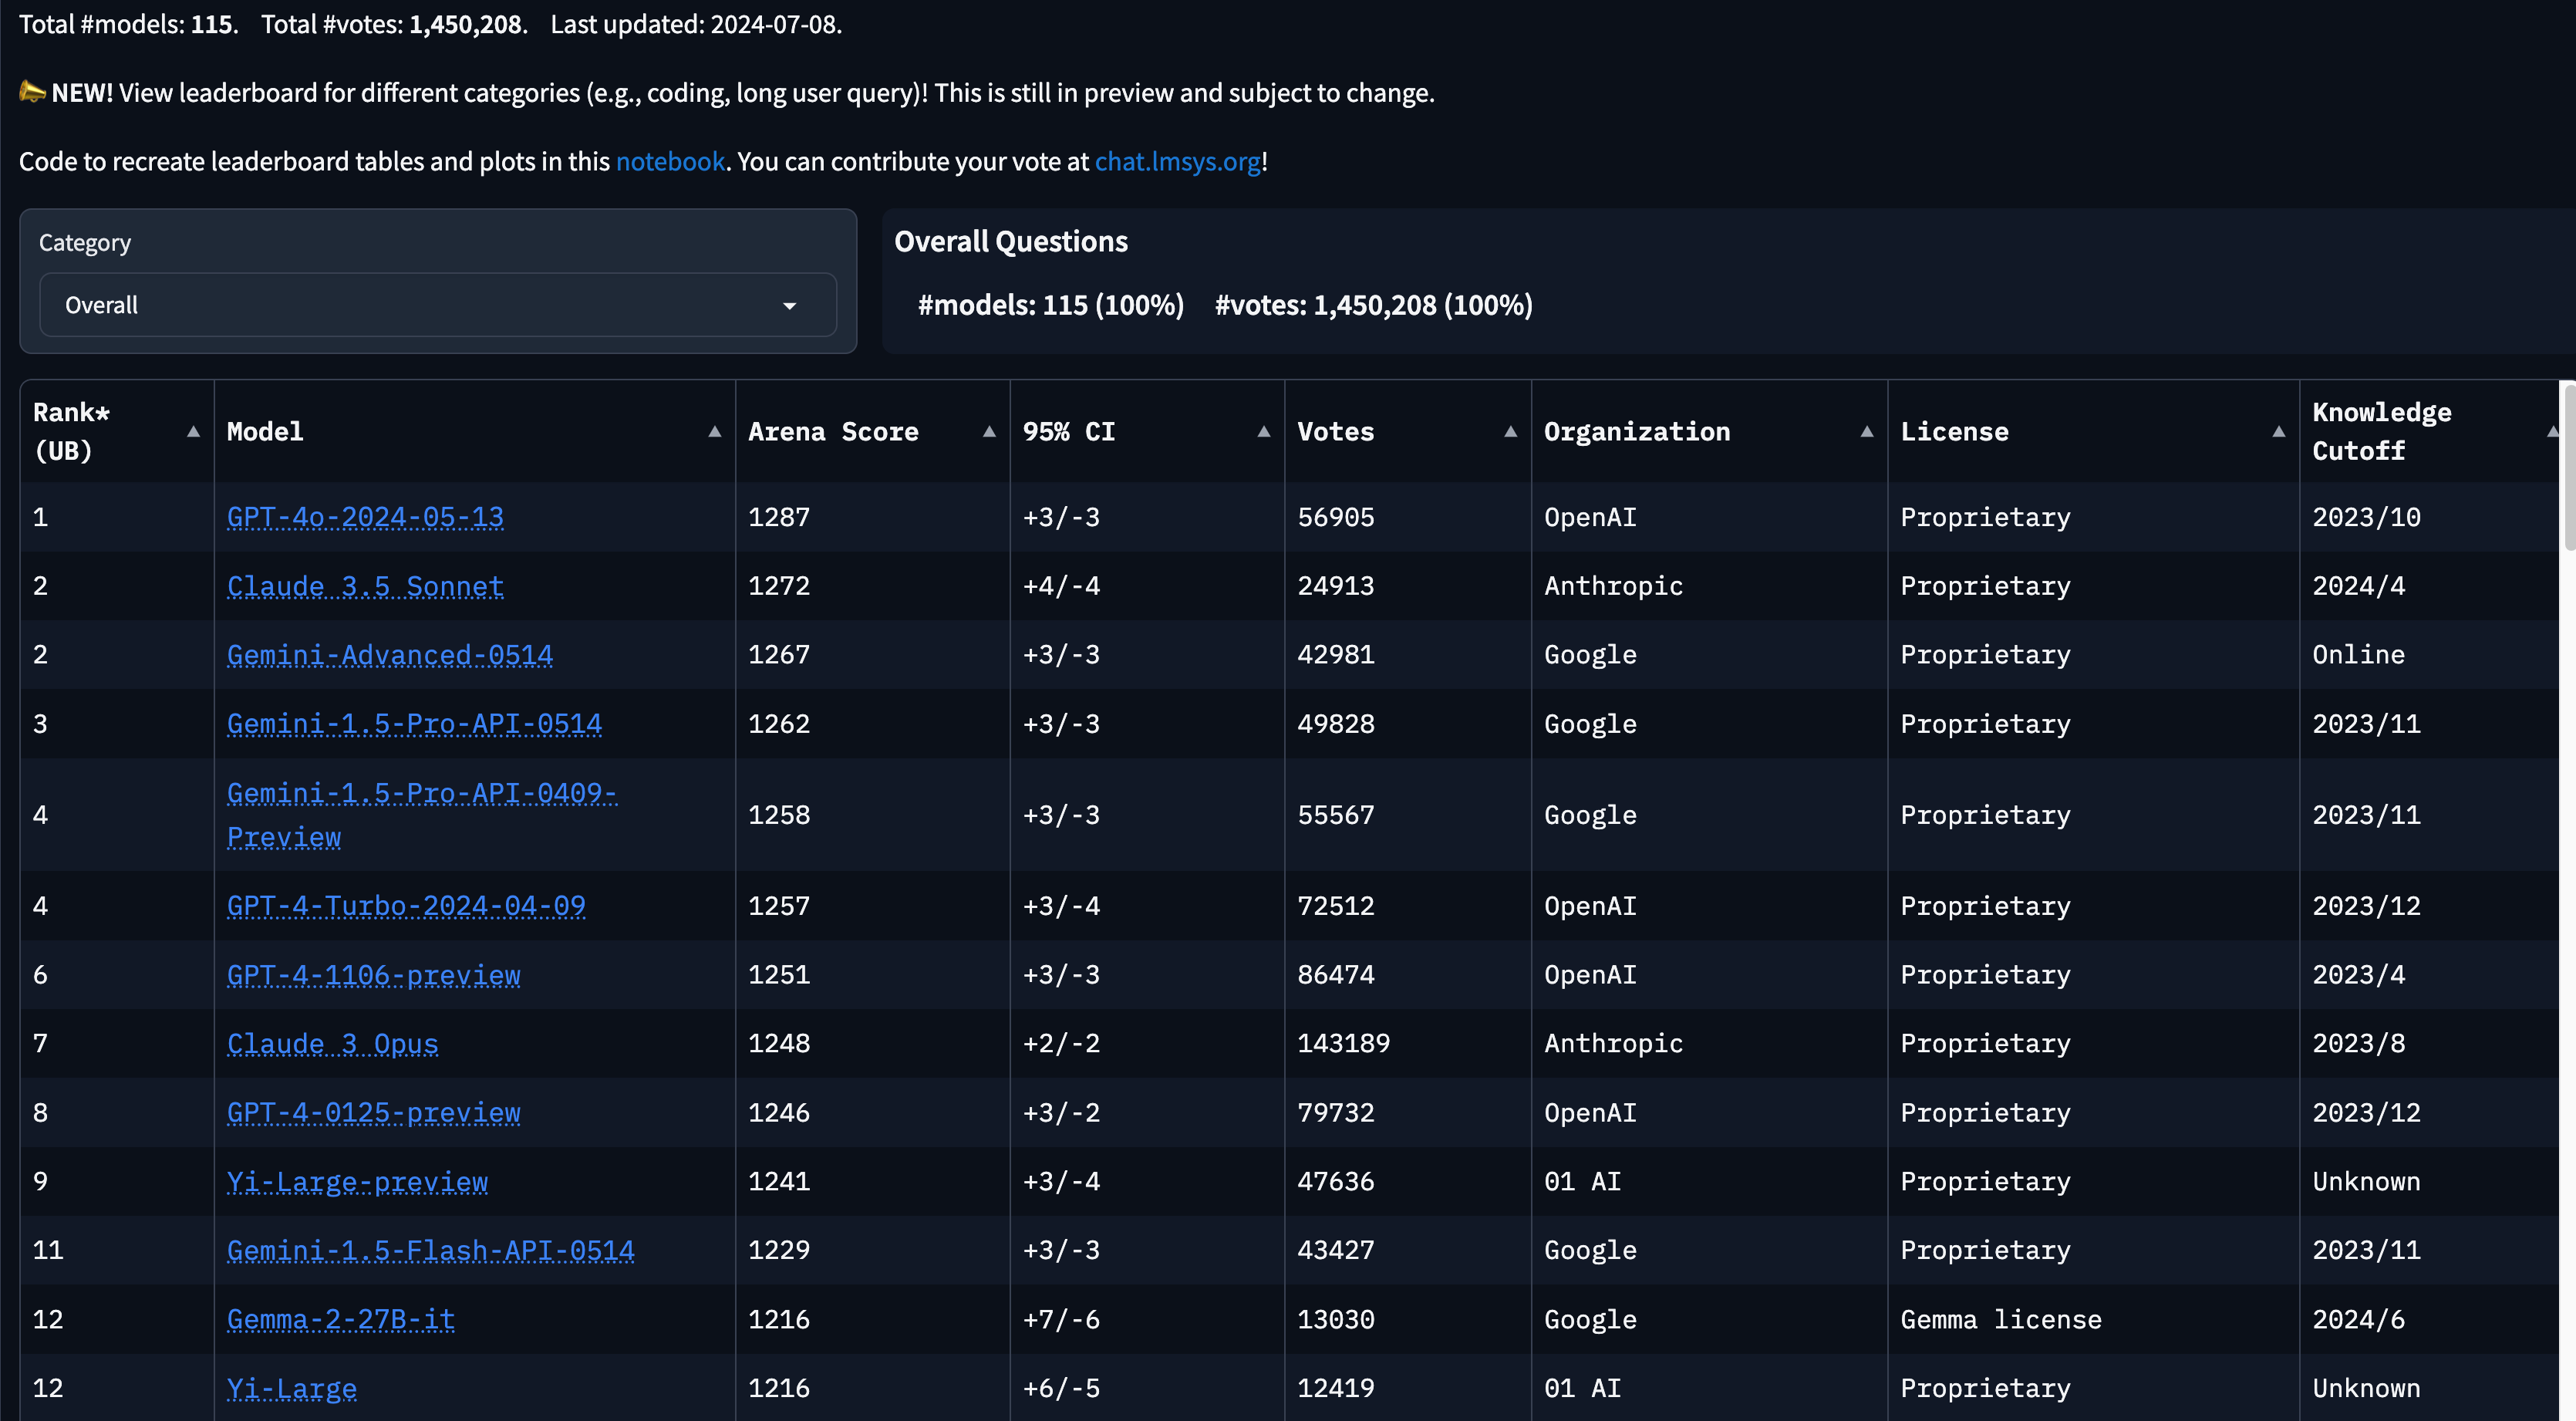
Task: Sort the table by License
Action: tap(2278, 431)
